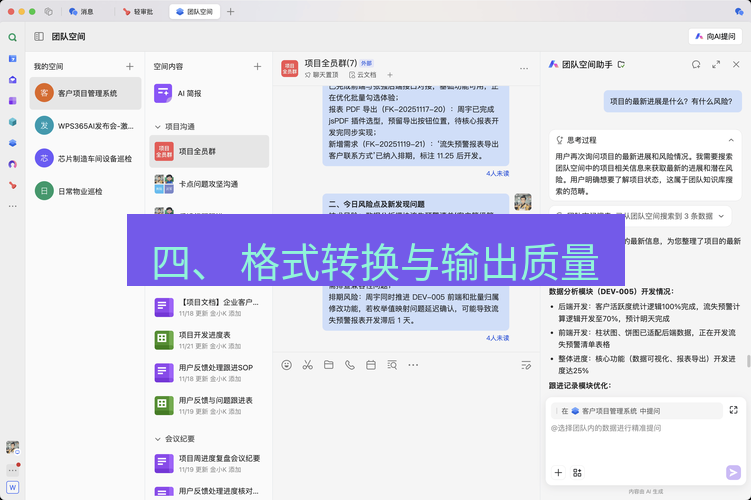Viewport: 751px width, 500px height.
Task: Click 聊天置顶 in chat header
Action: (321, 75)
